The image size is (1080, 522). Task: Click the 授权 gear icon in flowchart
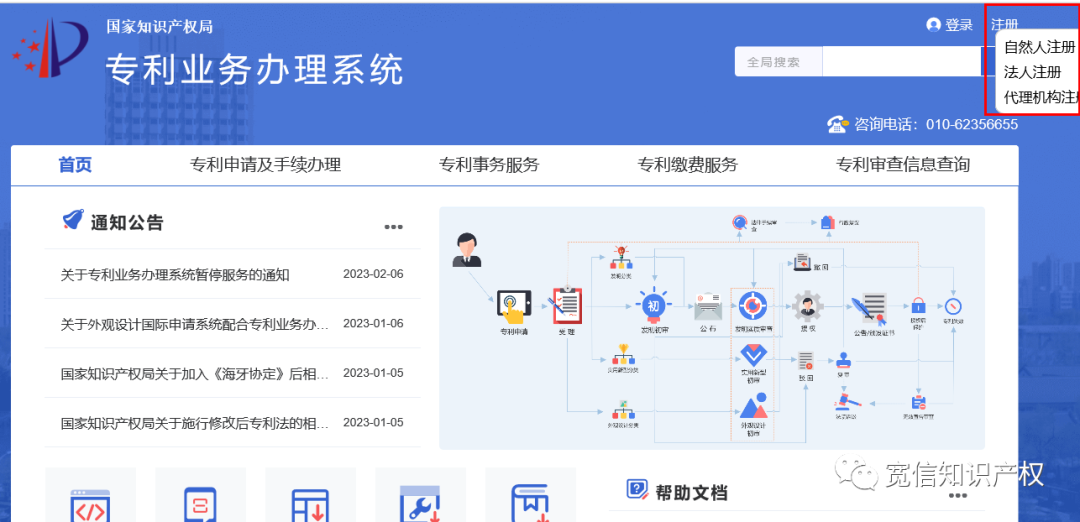point(806,304)
